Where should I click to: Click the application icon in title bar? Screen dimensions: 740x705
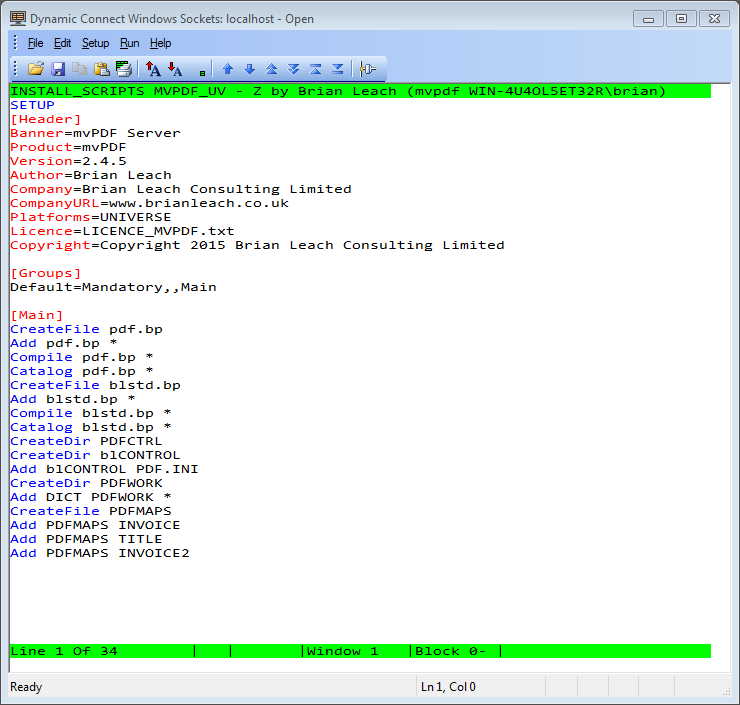[18, 18]
